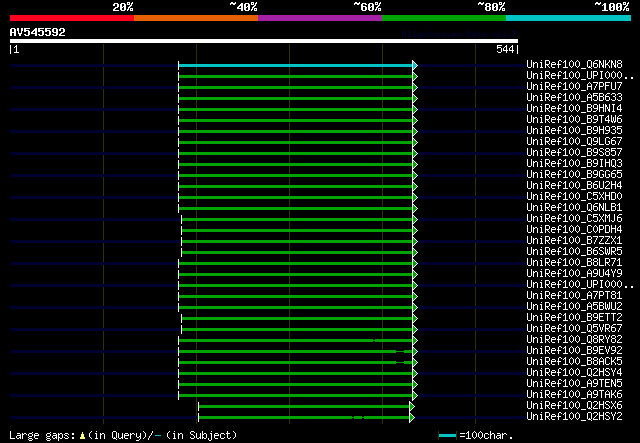Viewport: 640px width, 443px height.
Task: Click the green ~80% identity legend segment
Action: point(444,18)
